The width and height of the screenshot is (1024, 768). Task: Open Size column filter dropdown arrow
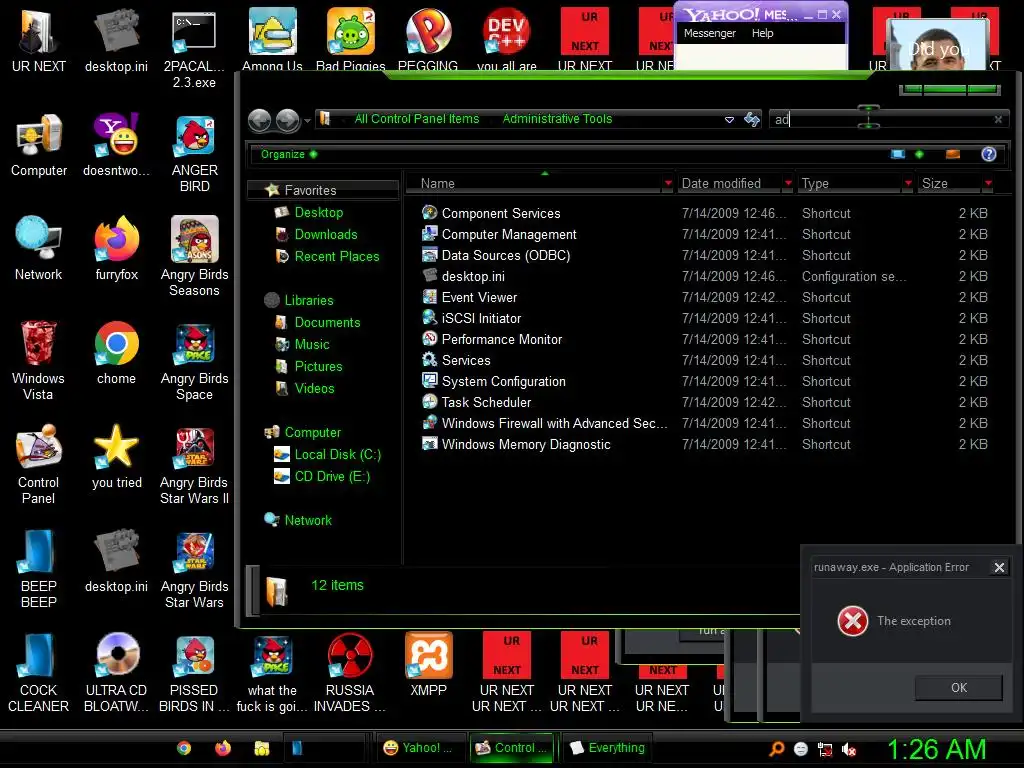tap(988, 184)
